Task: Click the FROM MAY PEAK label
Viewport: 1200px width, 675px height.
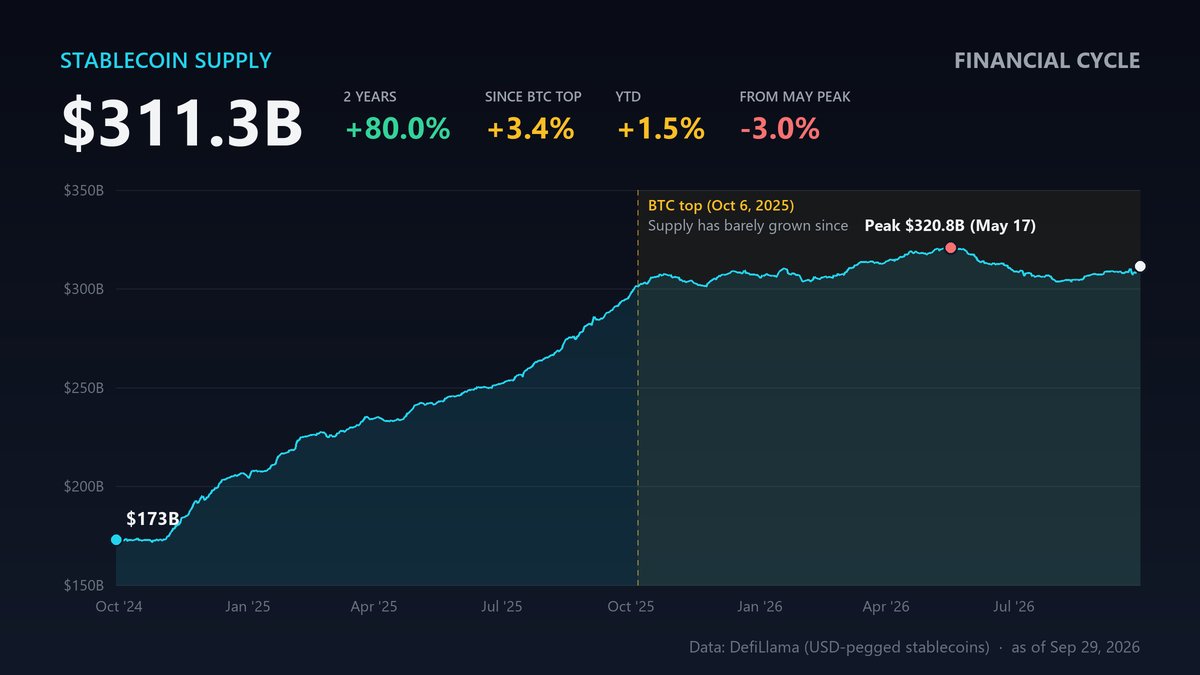Action: (795, 97)
